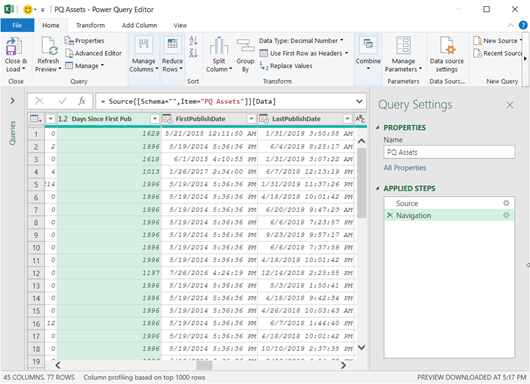Click the scroll-down arrow of the grid
Screen dimensions: 530x384
(361, 347)
